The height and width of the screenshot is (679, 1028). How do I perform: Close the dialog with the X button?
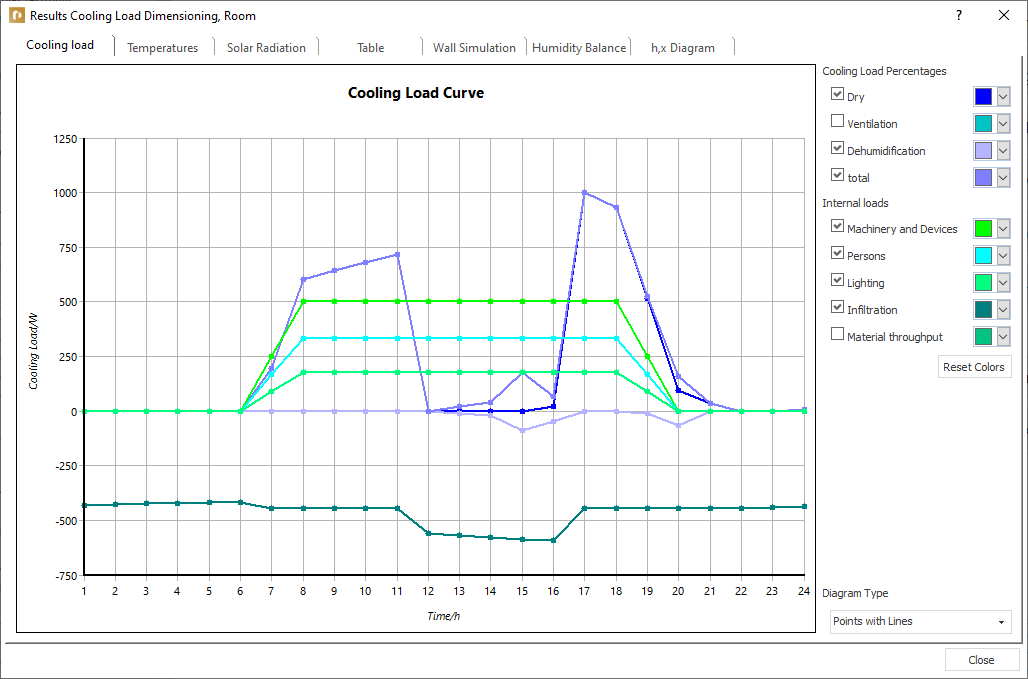pos(1003,15)
